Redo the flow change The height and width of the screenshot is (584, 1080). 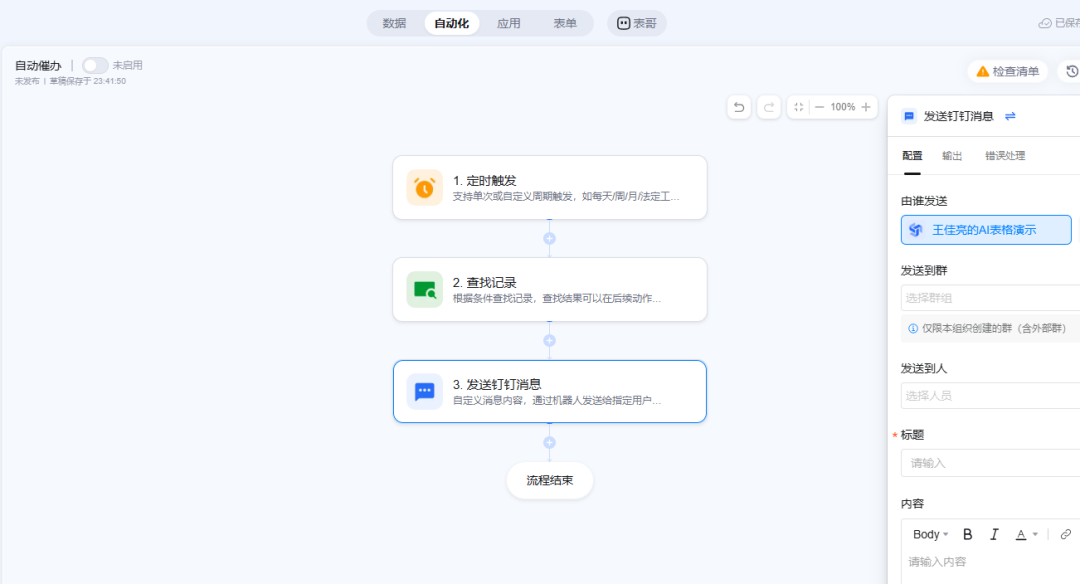click(769, 107)
